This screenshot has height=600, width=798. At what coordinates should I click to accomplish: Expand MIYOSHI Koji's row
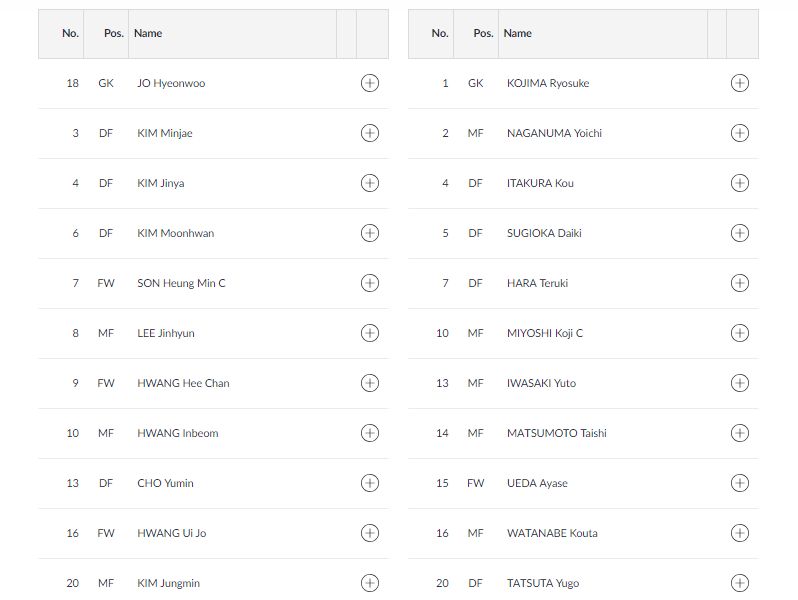click(740, 333)
